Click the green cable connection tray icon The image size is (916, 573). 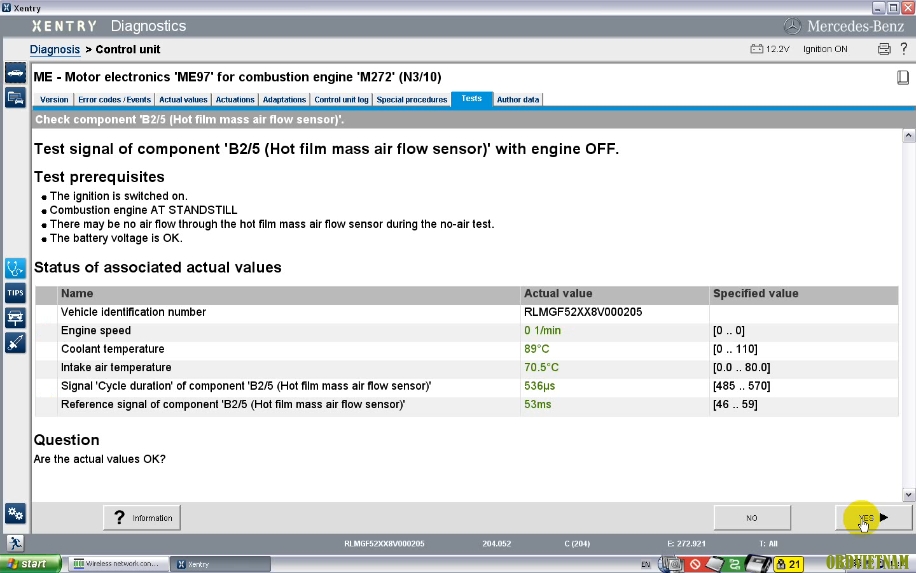tap(735, 564)
